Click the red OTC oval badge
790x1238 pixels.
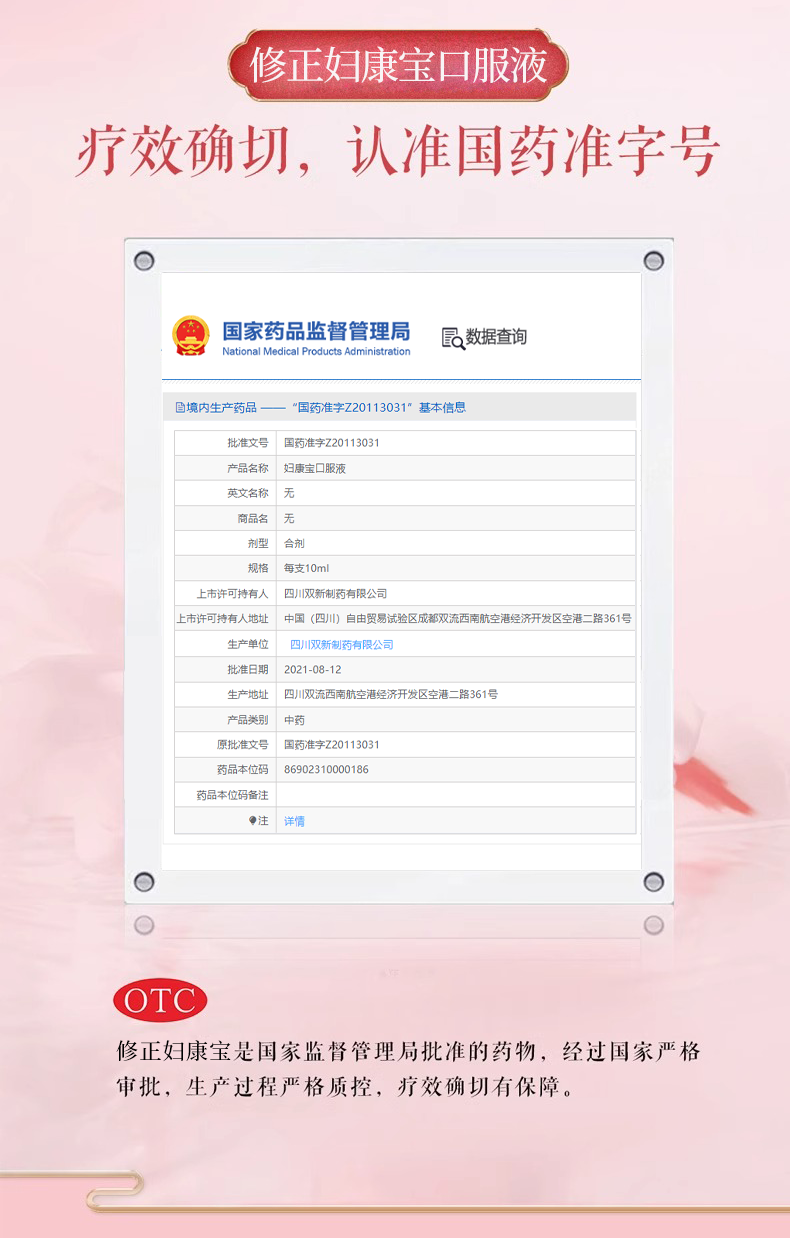[x=160, y=1001]
